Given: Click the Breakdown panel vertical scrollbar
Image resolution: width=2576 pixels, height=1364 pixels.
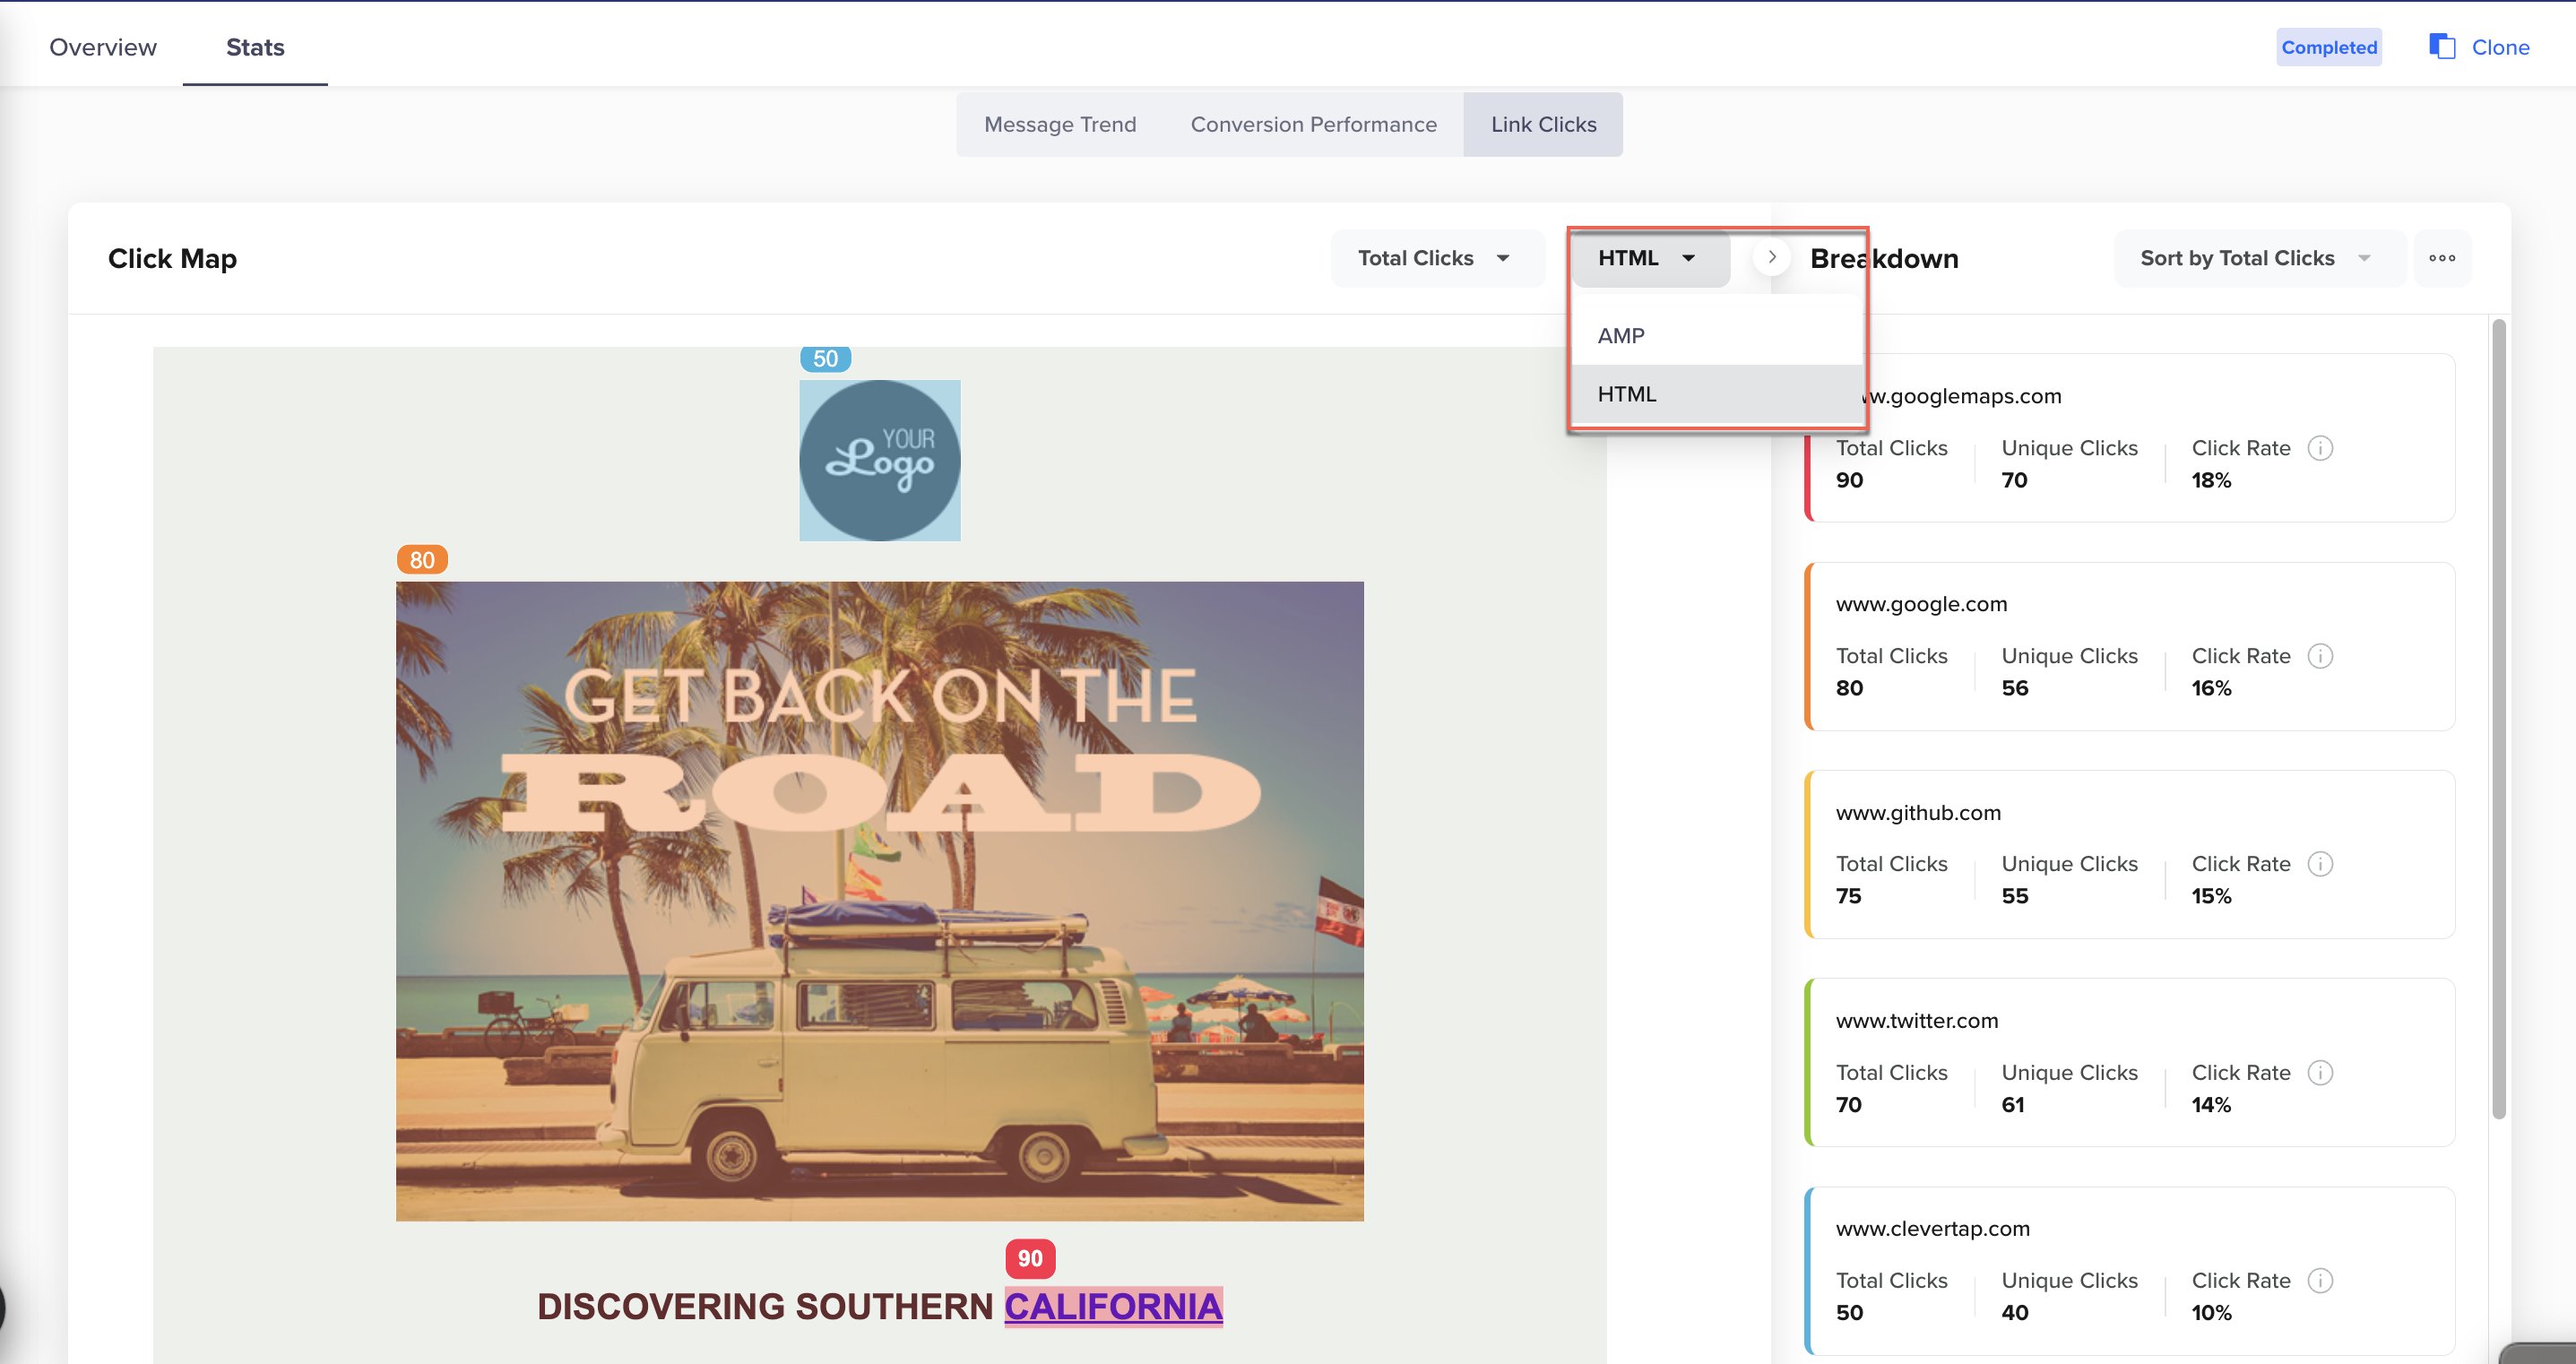Looking at the screenshot, I should (2498, 720).
